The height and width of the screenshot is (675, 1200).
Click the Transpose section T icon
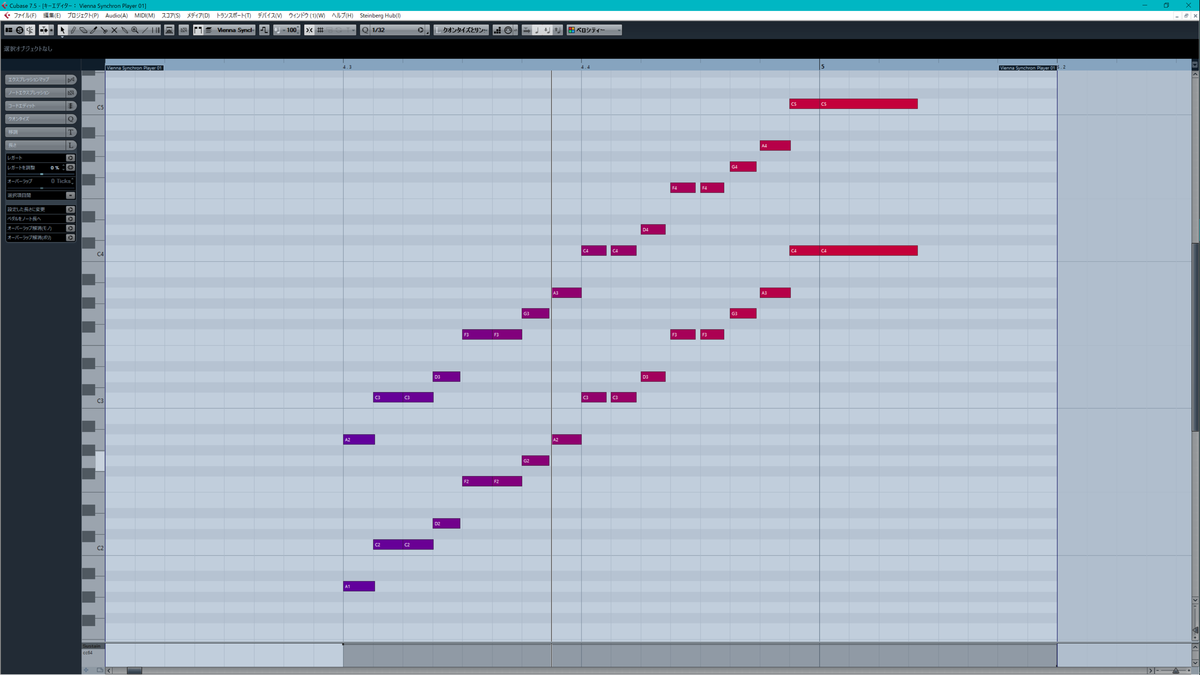[x=71, y=131]
